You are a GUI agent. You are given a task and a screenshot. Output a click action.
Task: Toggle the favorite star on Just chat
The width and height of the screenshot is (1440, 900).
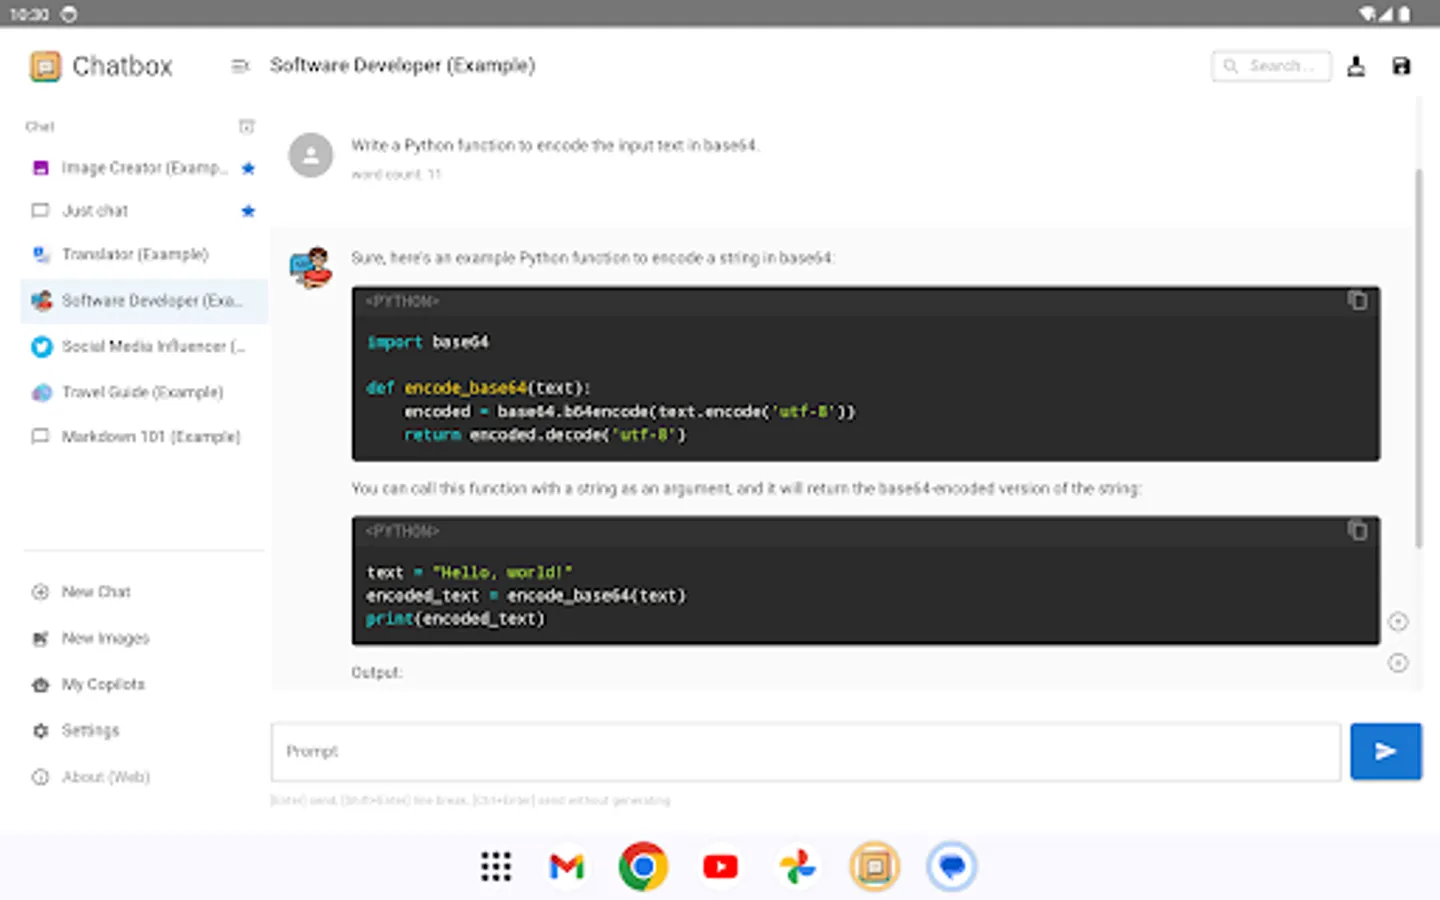[248, 210]
